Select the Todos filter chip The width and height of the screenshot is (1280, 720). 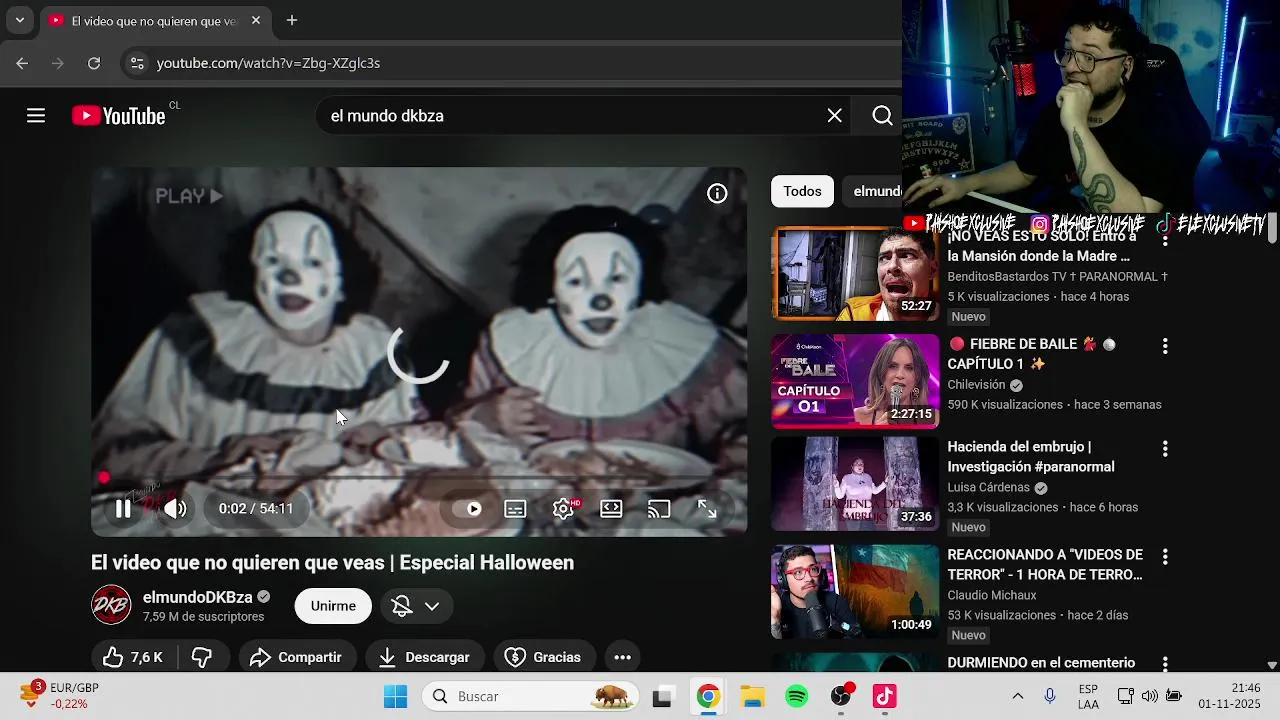pyautogui.click(x=802, y=191)
